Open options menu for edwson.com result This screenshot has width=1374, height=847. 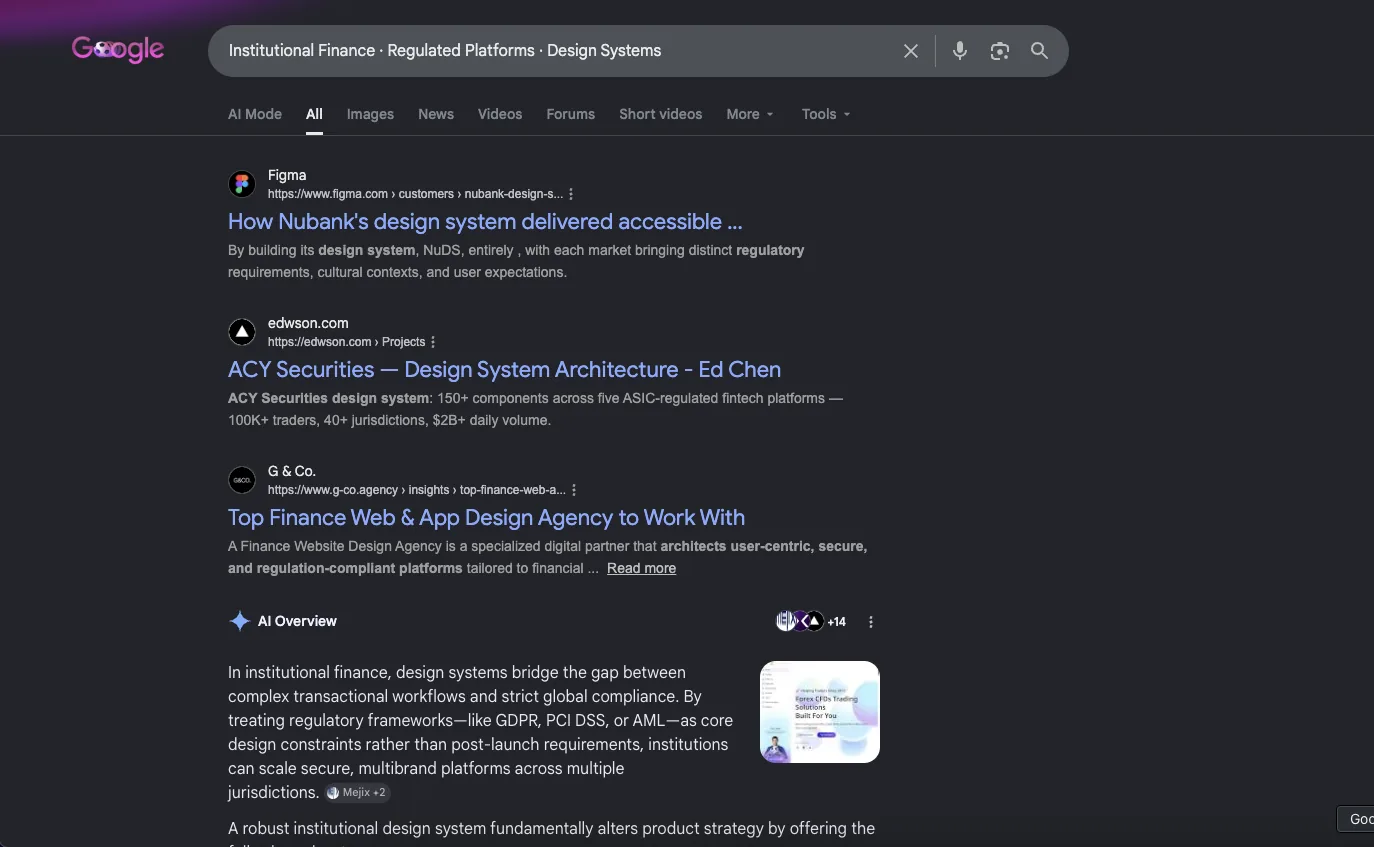pyautogui.click(x=433, y=342)
